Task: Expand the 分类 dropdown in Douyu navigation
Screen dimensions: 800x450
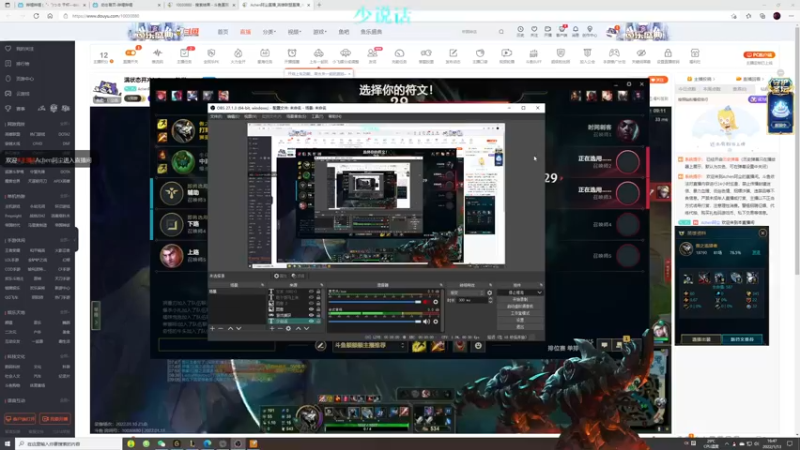Action: click(269, 32)
